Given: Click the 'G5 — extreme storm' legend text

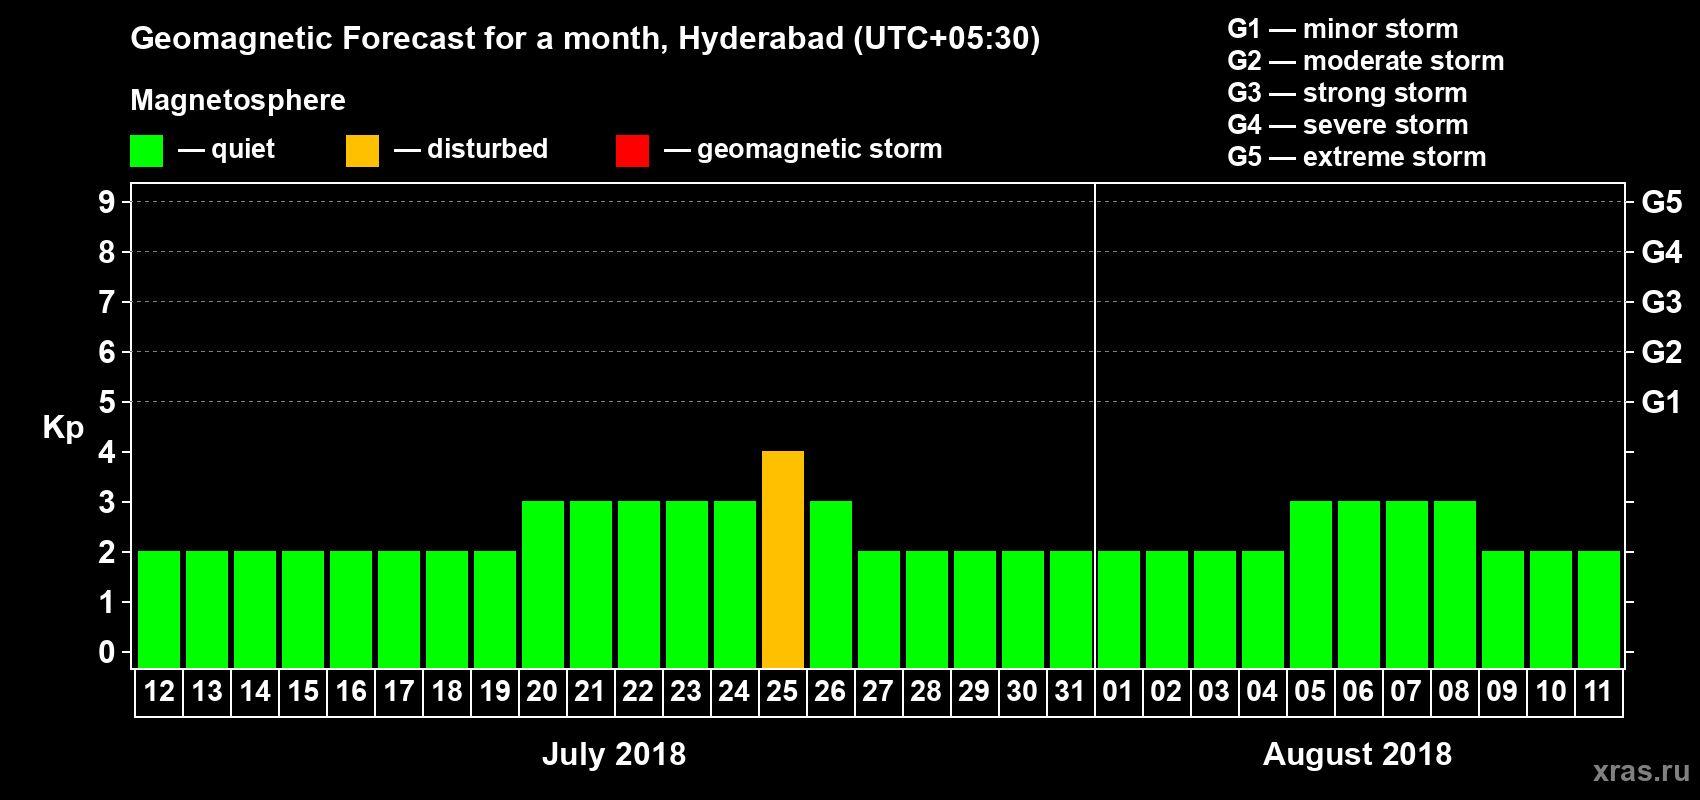Looking at the screenshot, I should click(1357, 157).
